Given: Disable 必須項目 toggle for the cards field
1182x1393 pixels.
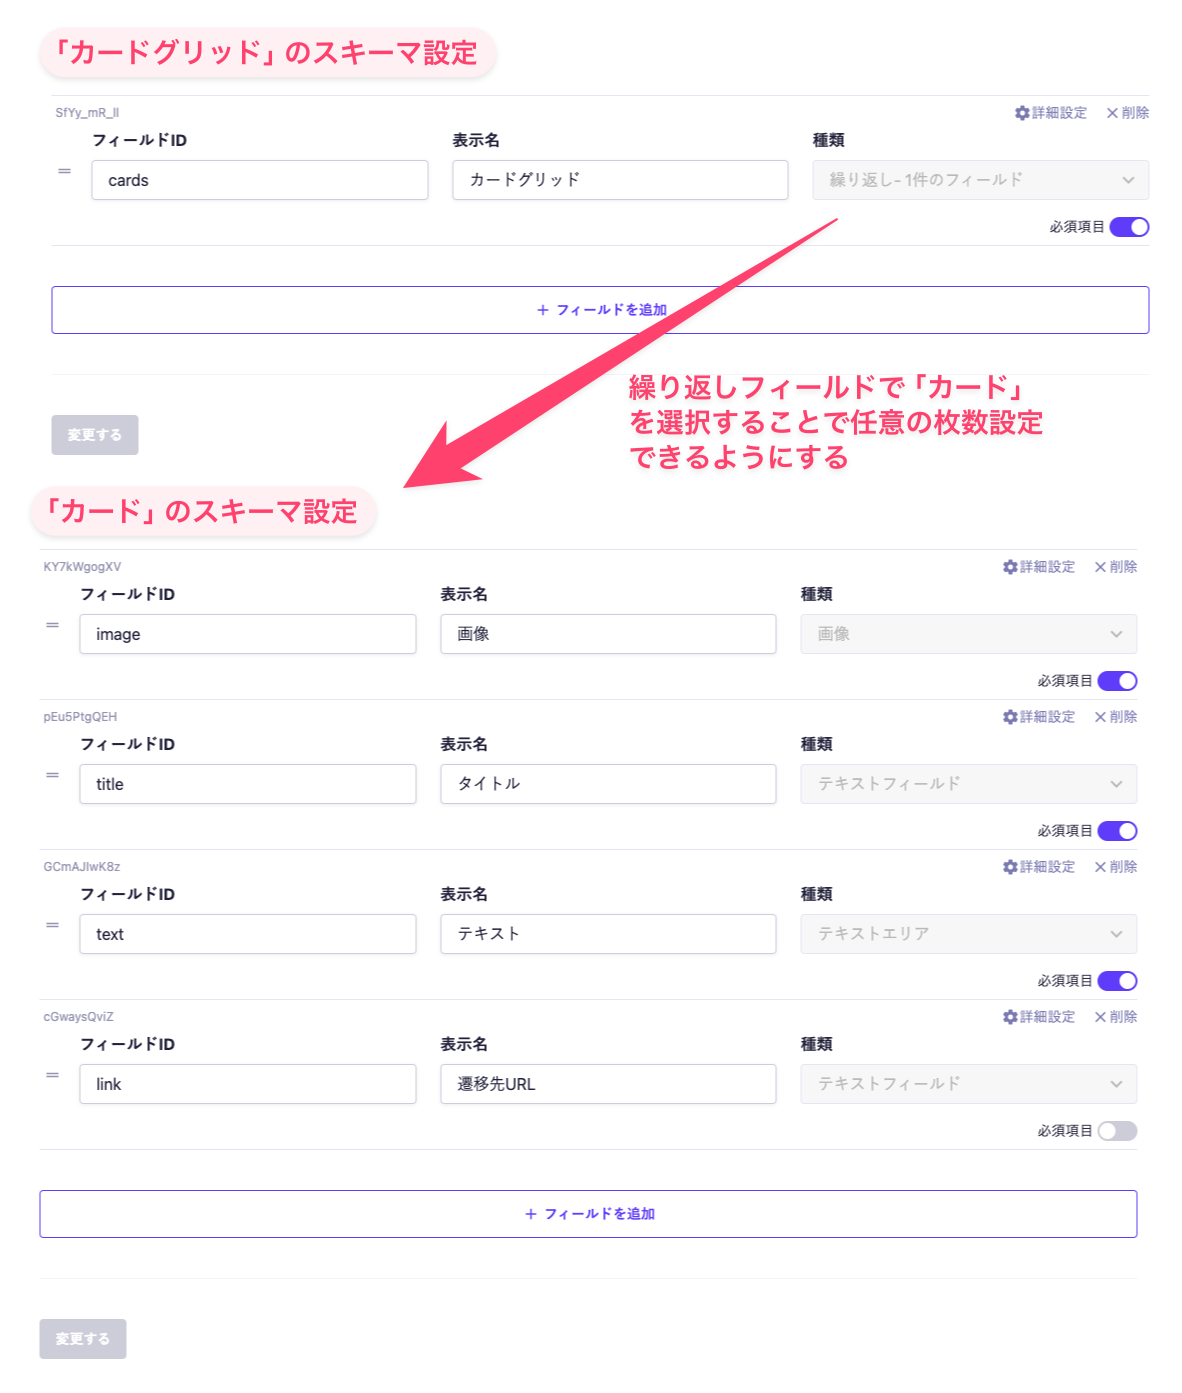Looking at the screenshot, I should pyautogui.click(x=1128, y=227).
